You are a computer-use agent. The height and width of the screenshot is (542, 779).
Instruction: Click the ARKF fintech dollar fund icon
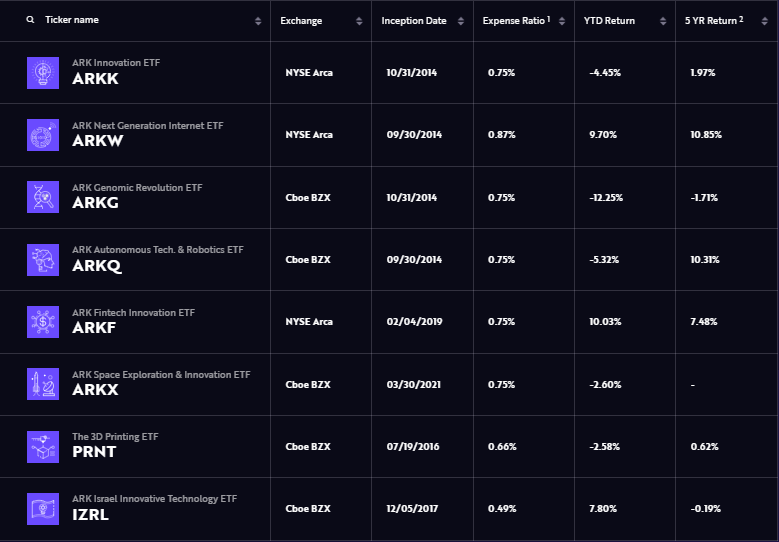pyautogui.click(x=43, y=322)
